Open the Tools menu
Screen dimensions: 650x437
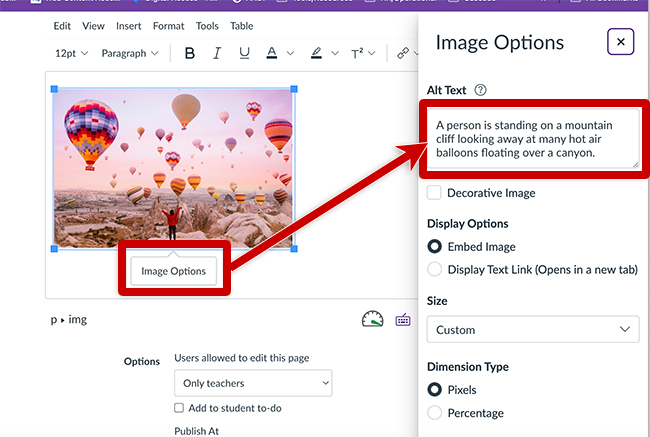207,26
